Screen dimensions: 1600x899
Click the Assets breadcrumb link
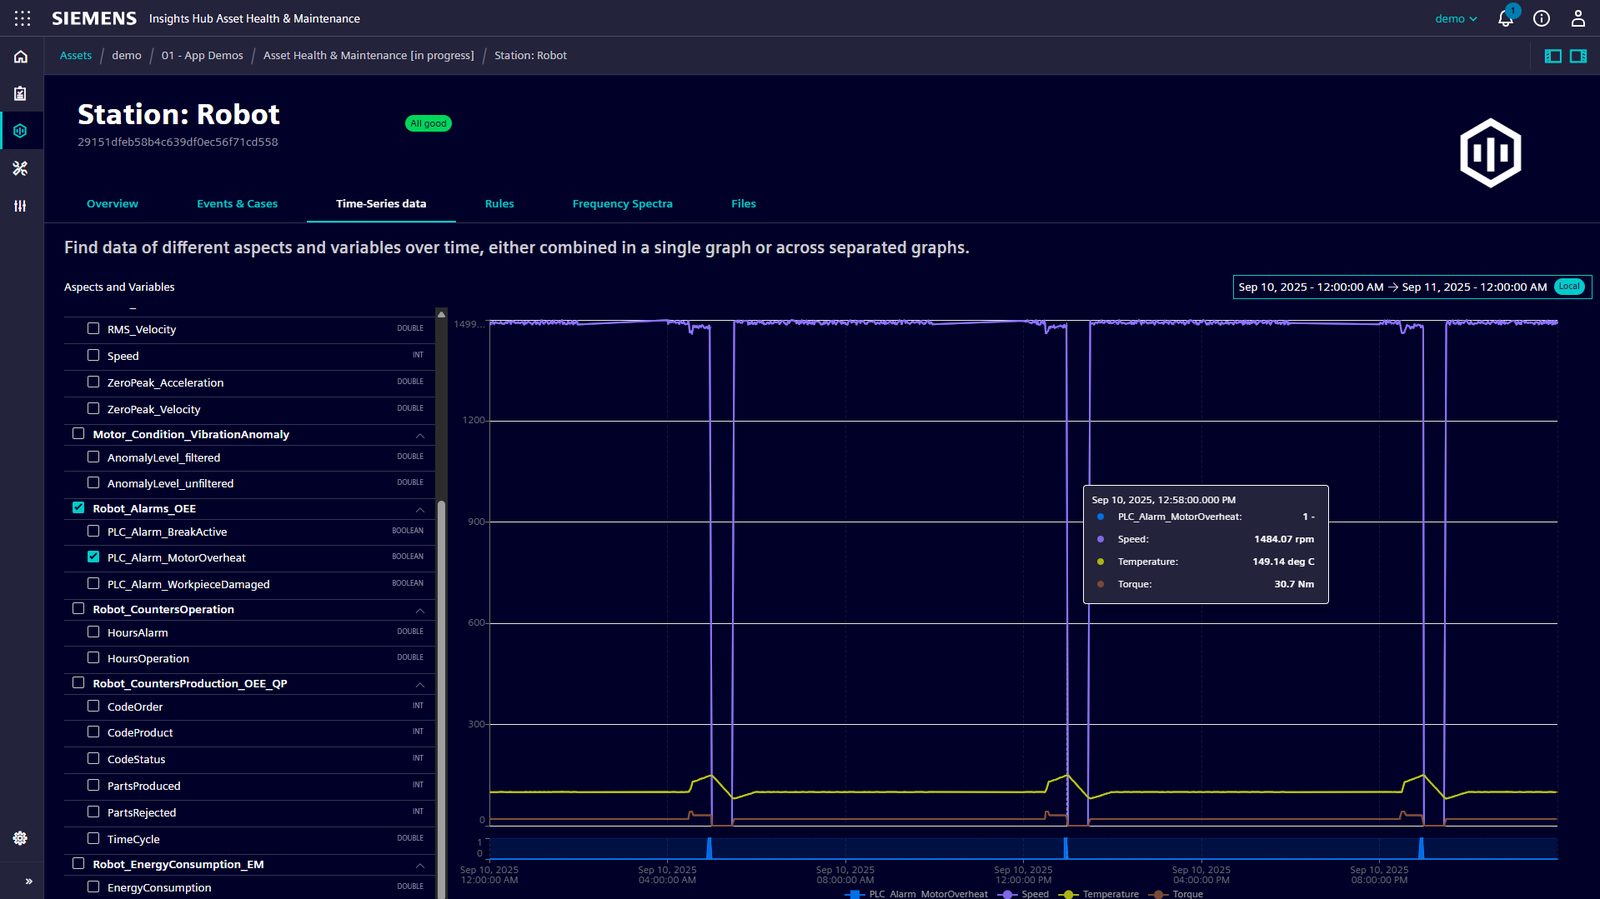point(76,56)
